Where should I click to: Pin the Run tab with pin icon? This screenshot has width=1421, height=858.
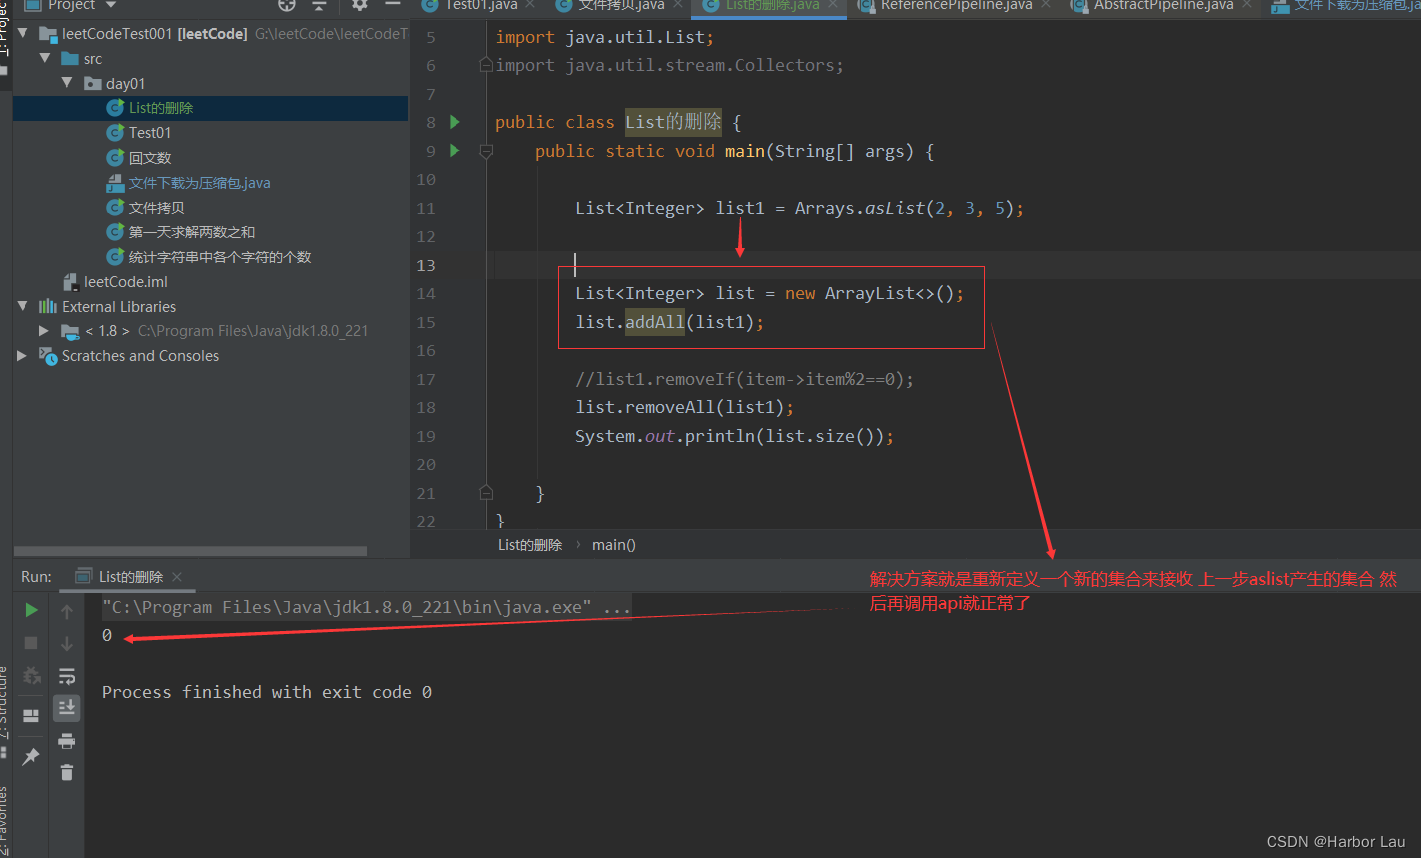pos(31,757)
